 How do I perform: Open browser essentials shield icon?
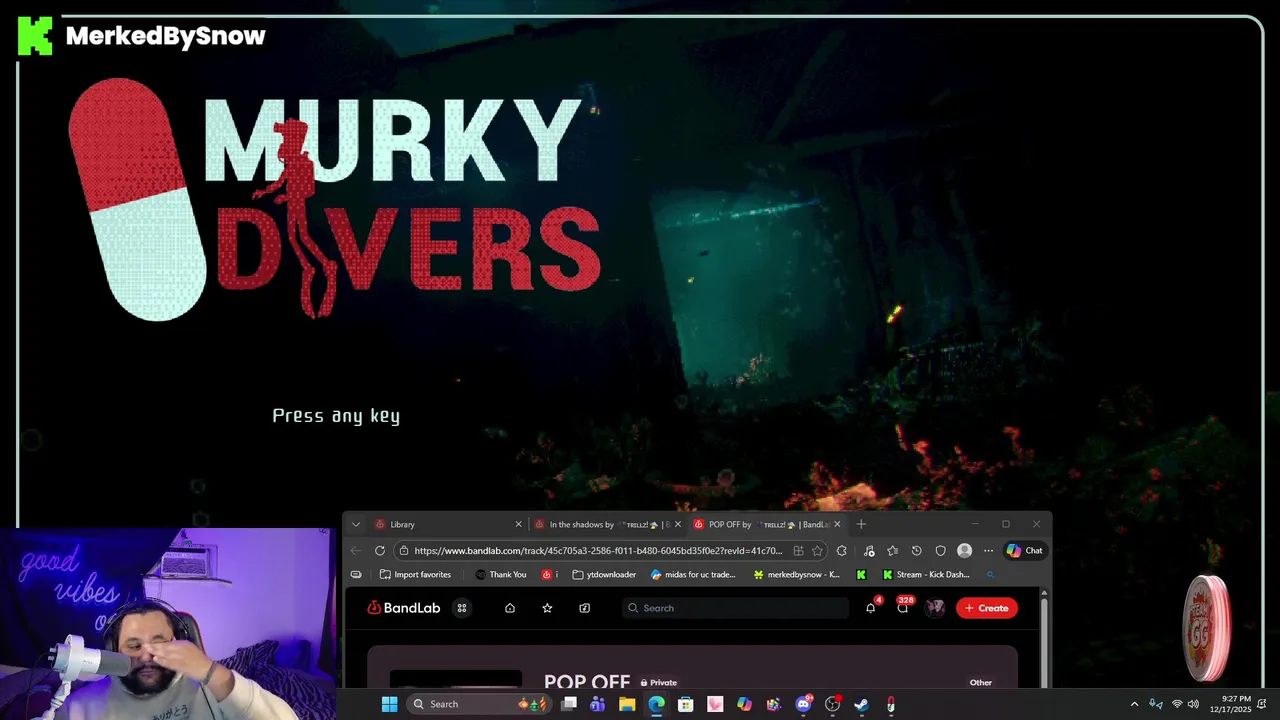click(940, 551)
